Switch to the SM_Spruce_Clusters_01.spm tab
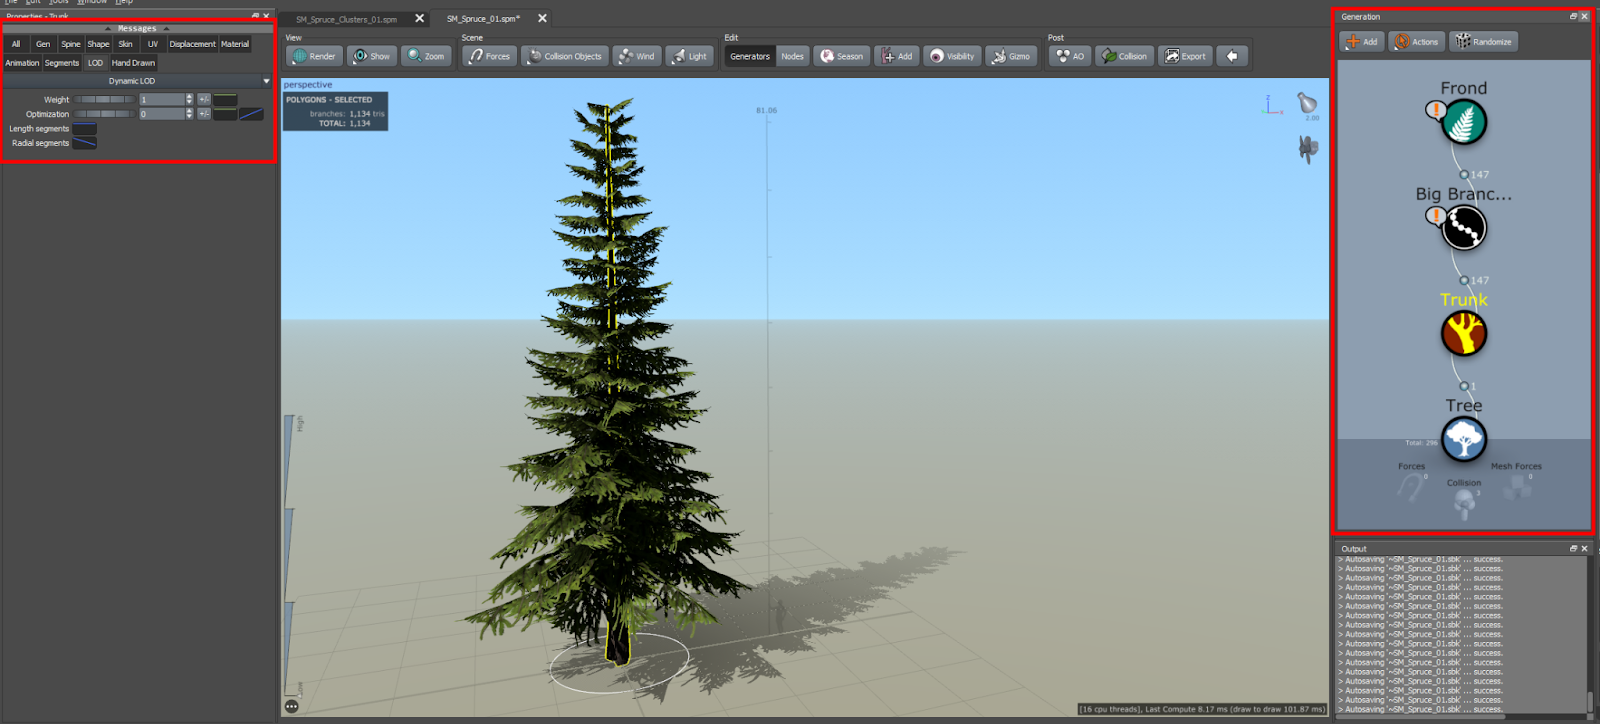Image resolution: width=1600 pixels, height=724 pixels. (x=346, y=19)
